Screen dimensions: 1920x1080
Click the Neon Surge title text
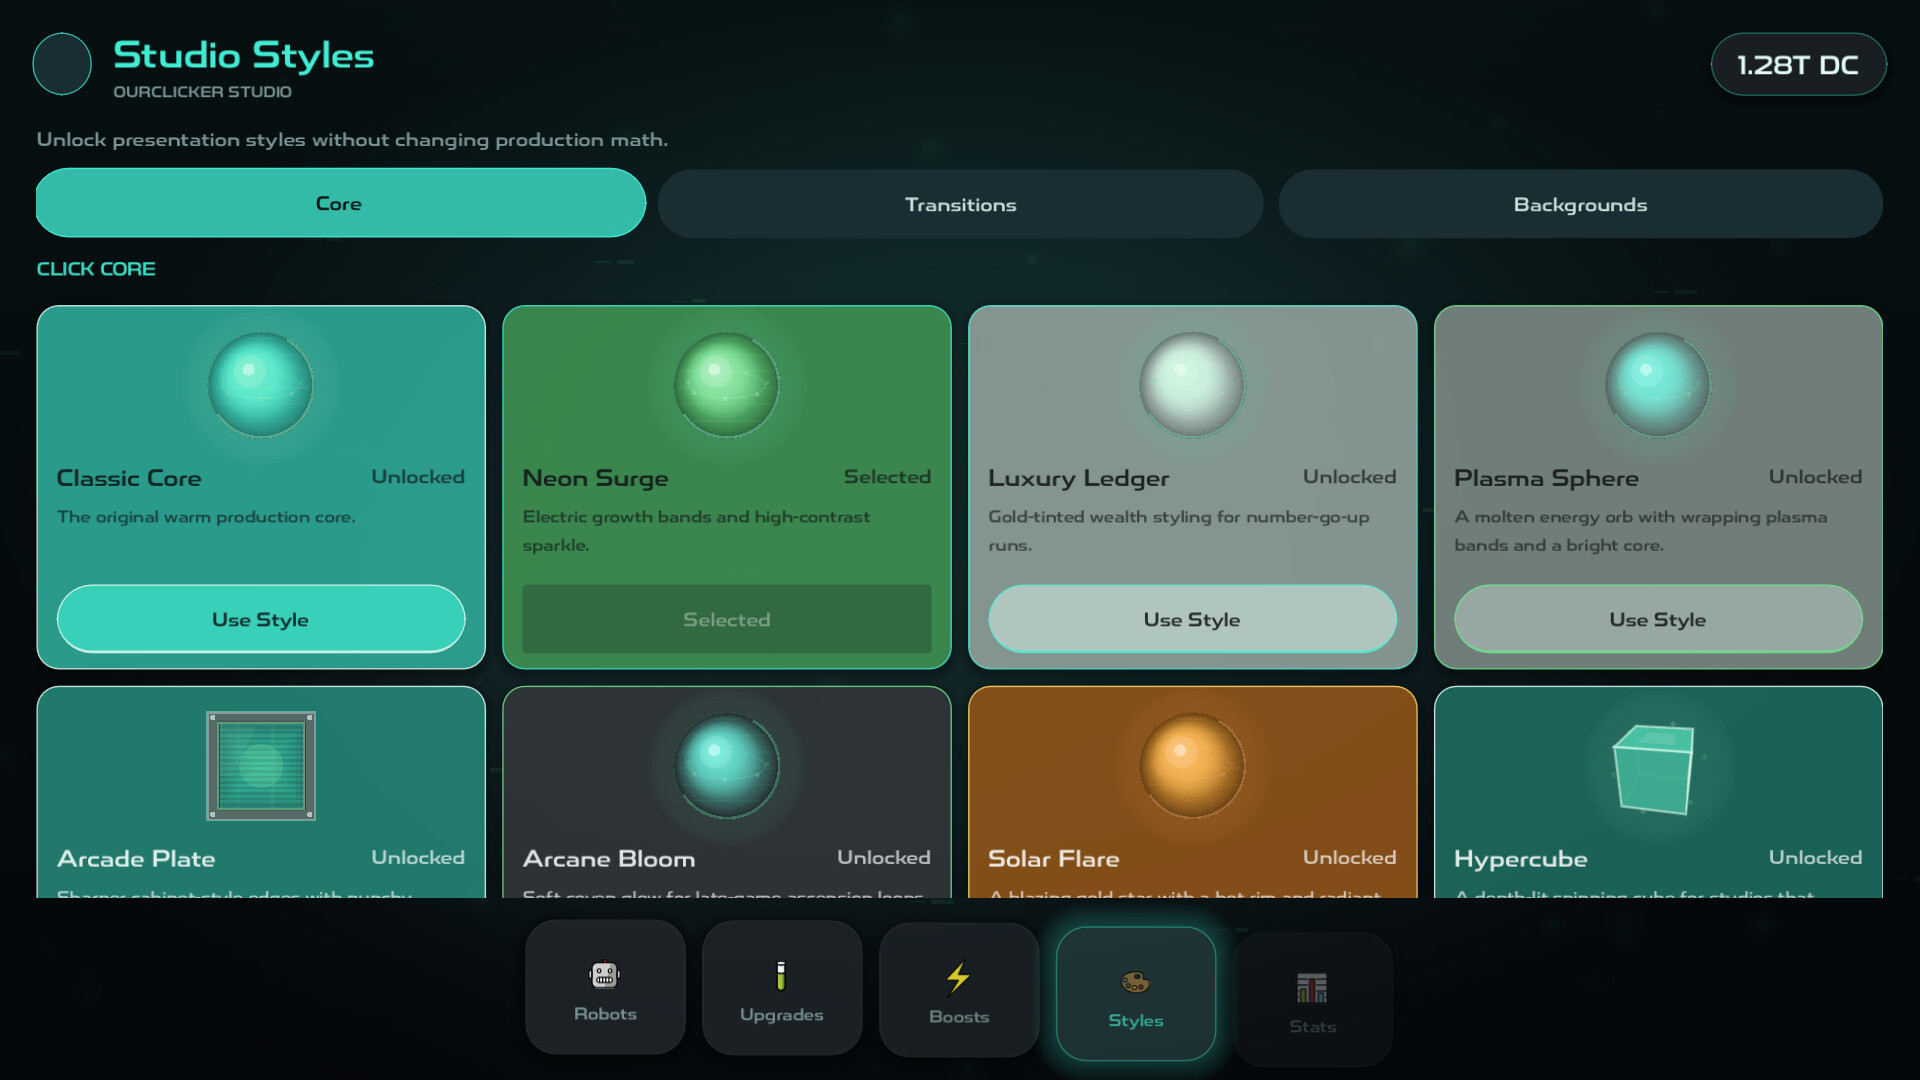595,478
